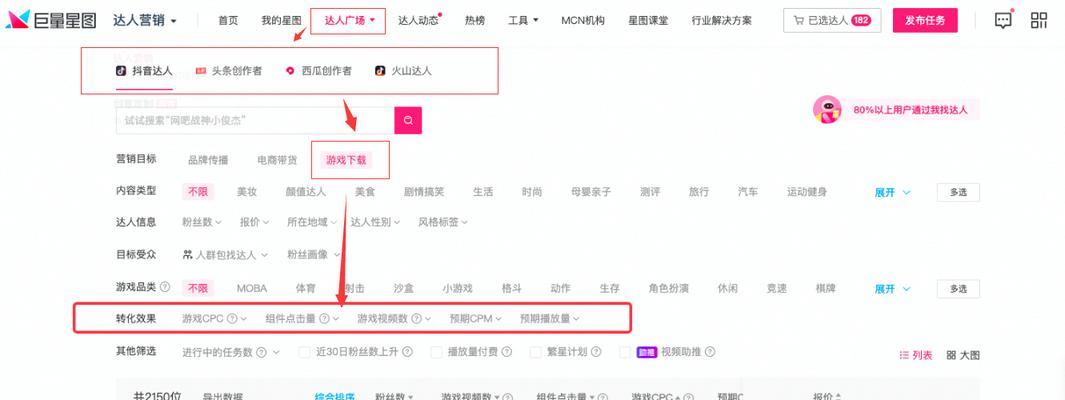Expand the 风格标签 filter

(x=442, y=222)
